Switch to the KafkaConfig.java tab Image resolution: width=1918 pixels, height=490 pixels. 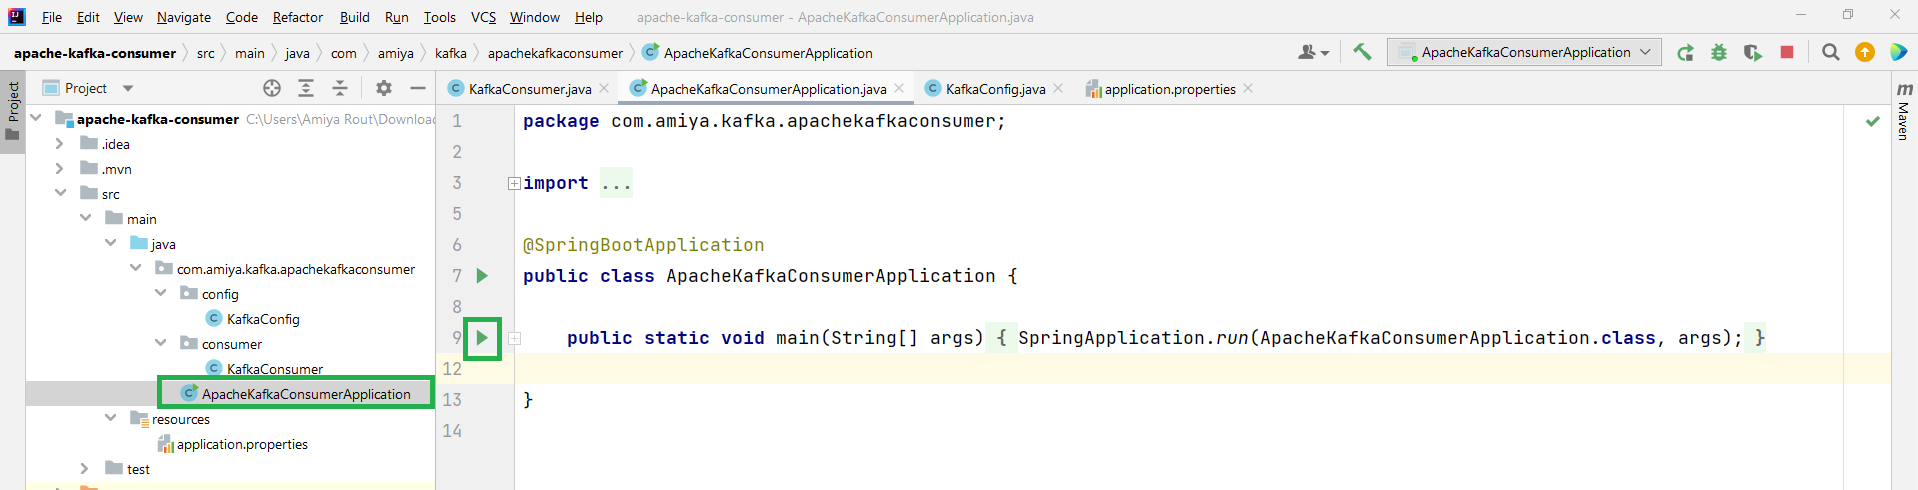(x=994, y=89)
